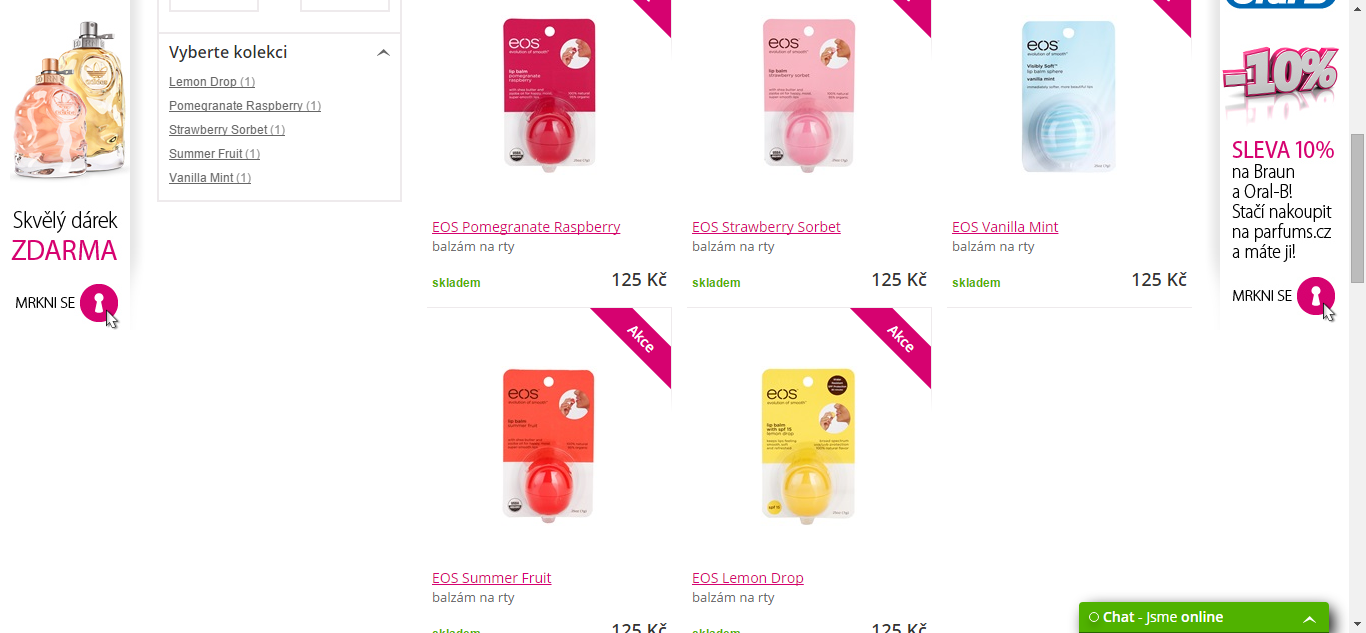Open the EOS Lemon Drop product link
The image size is (1366, 633).
pos(748,578)
